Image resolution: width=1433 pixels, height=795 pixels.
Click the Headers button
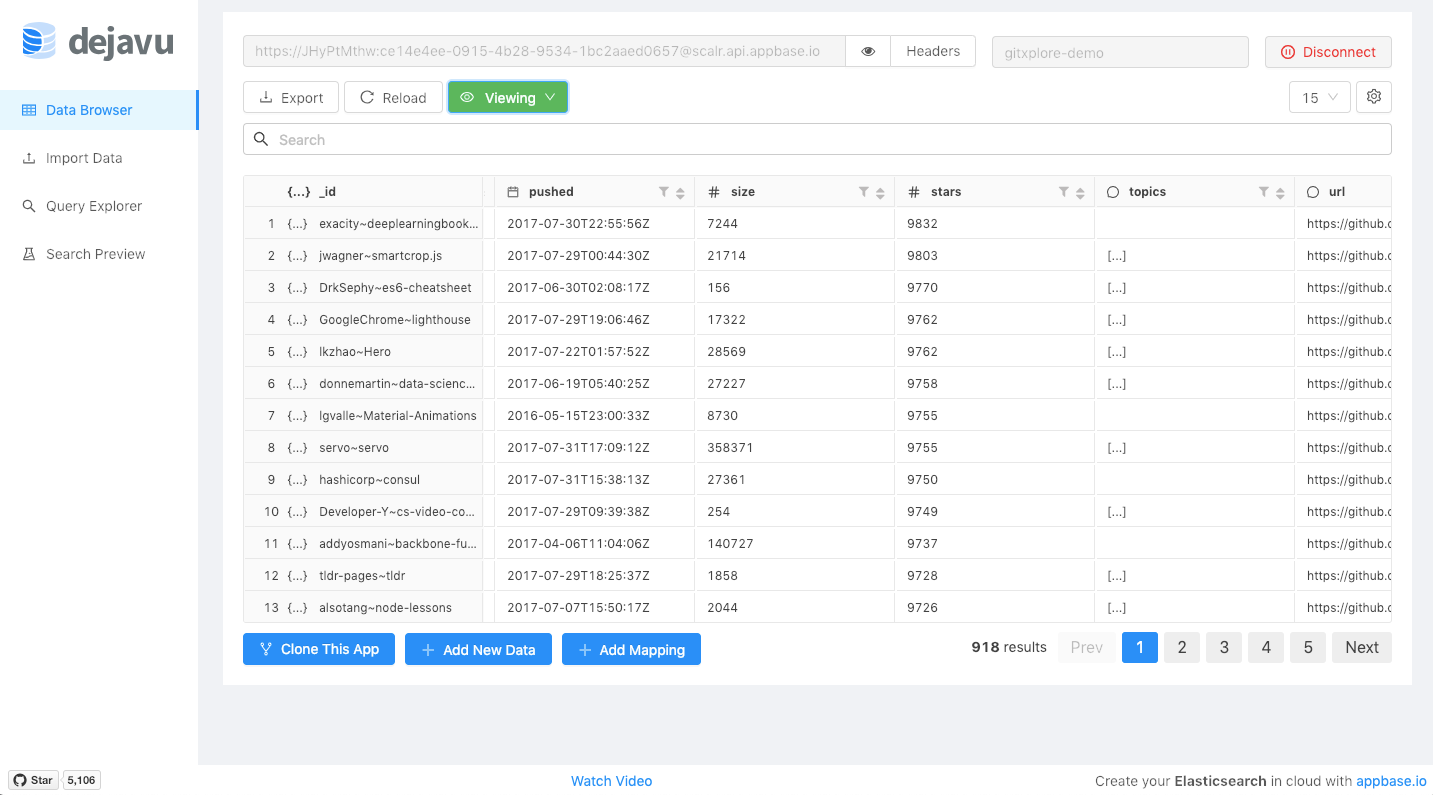tap(933, 51)
